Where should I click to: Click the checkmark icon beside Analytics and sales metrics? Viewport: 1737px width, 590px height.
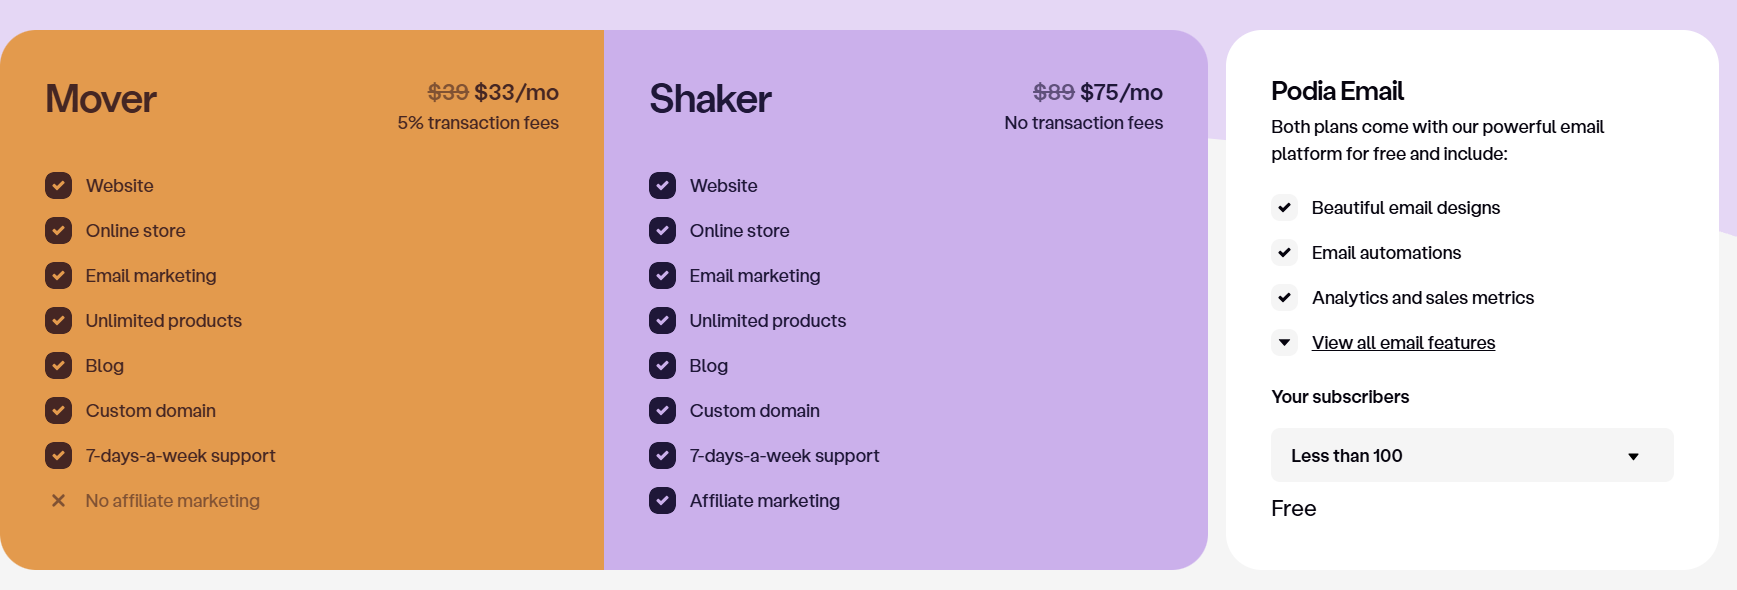1284,298
